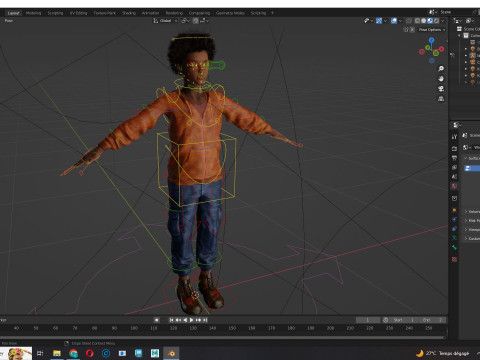
Task: Switch perspective/orthographic grid icon
Action: point(441,99)
